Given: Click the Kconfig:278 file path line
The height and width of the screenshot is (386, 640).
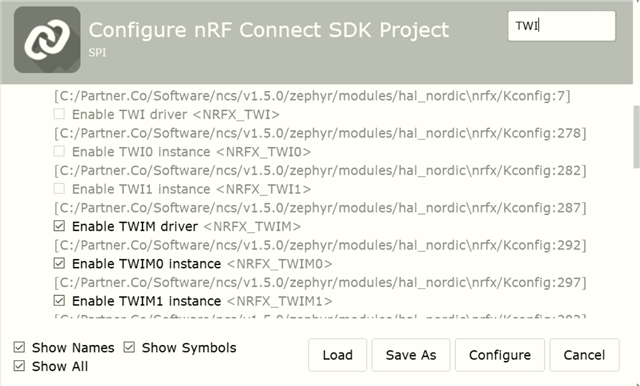Looking at the screenshot, I should tap(320, 133).
